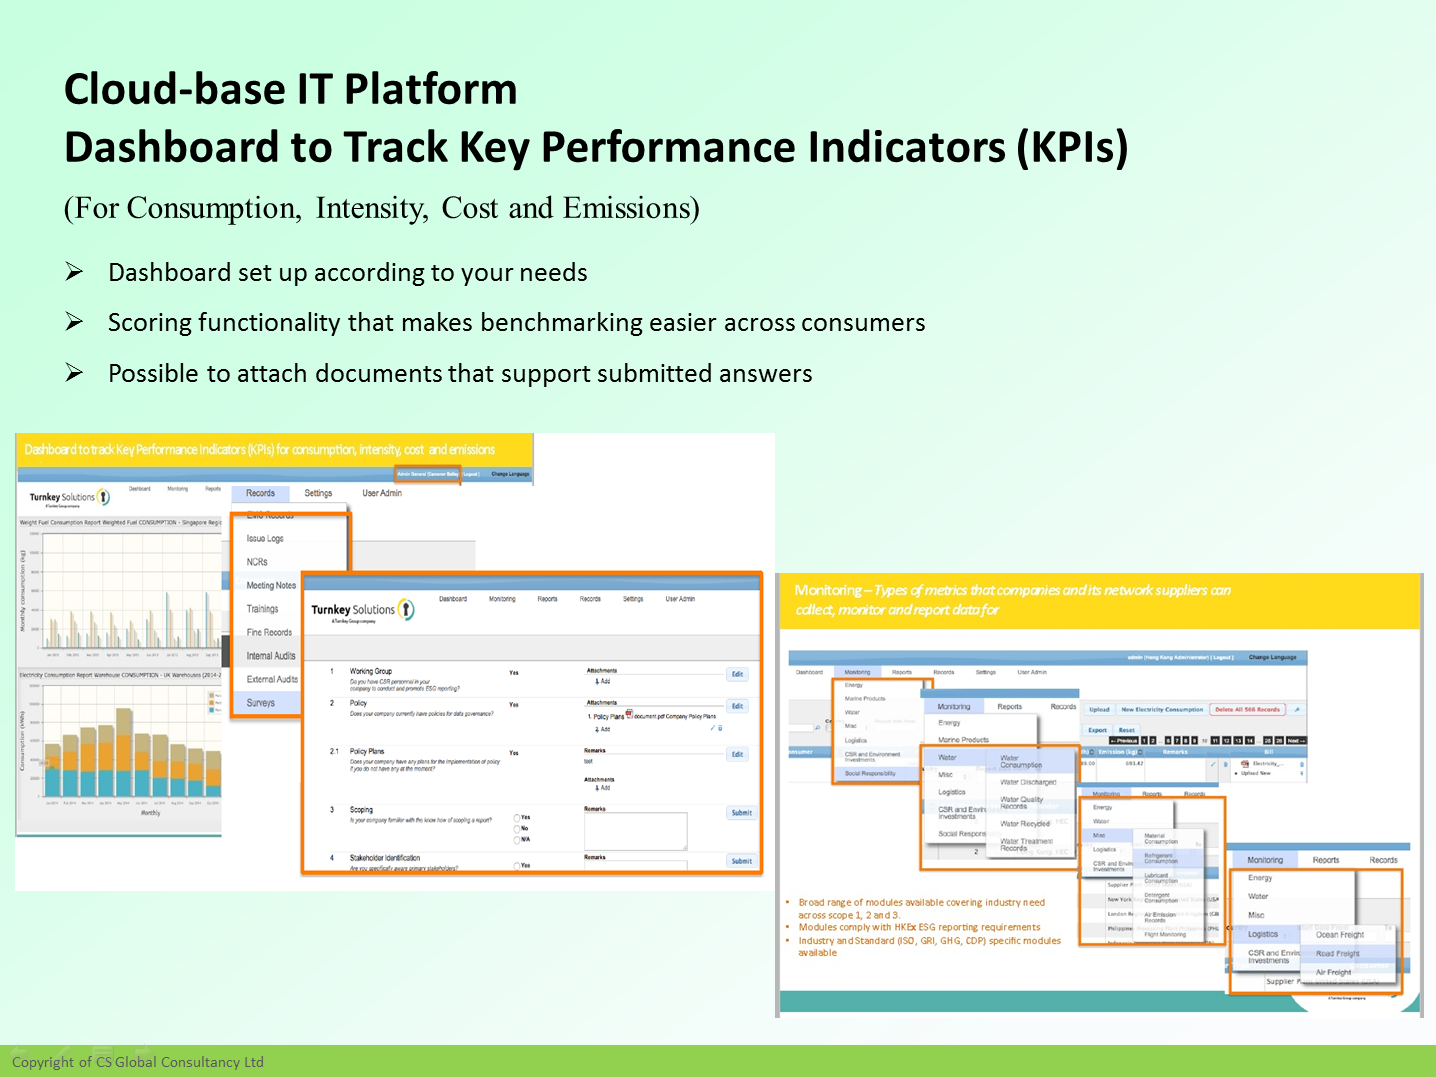Screen dimensions: 1436x1077
Task: Choose Issue Logs from Records menu
Action: click(x=265, y=538)
